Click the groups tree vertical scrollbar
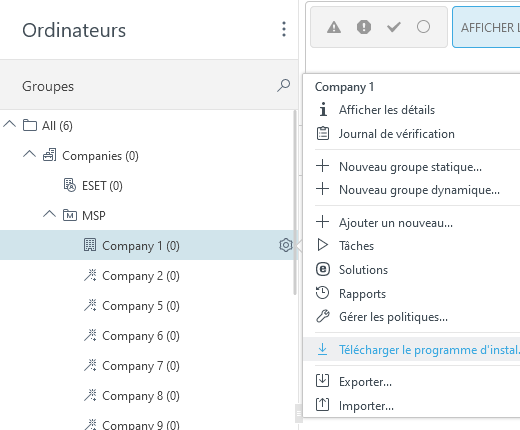This screenshot has width=520, height=430. (x=295, y=202)
